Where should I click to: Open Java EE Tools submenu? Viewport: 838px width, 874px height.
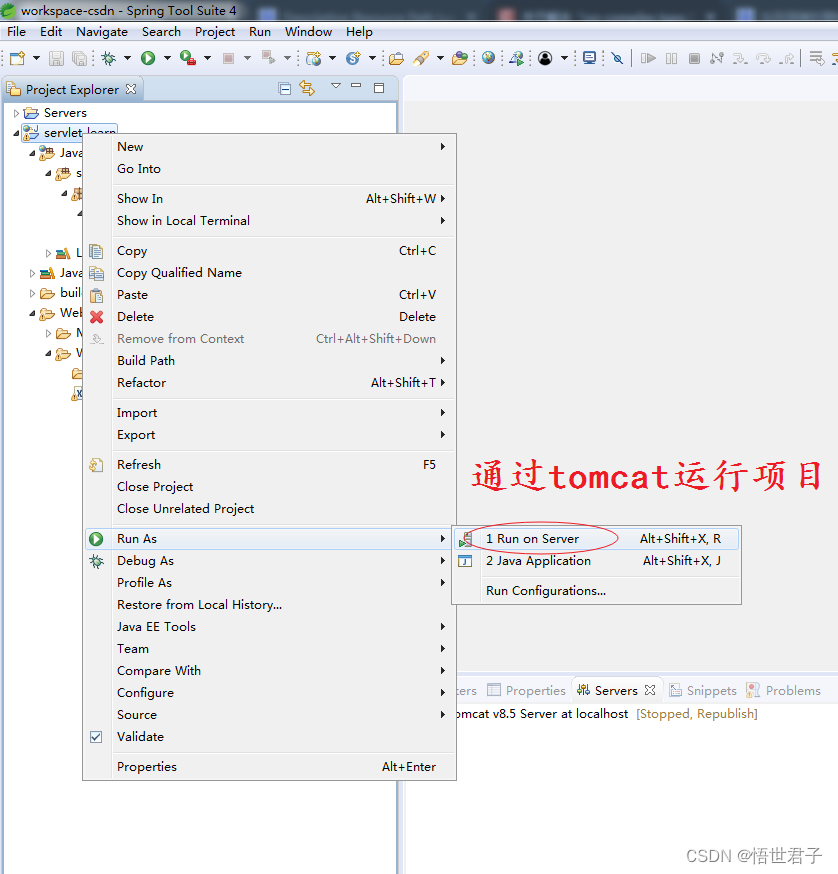click(269, 627)
